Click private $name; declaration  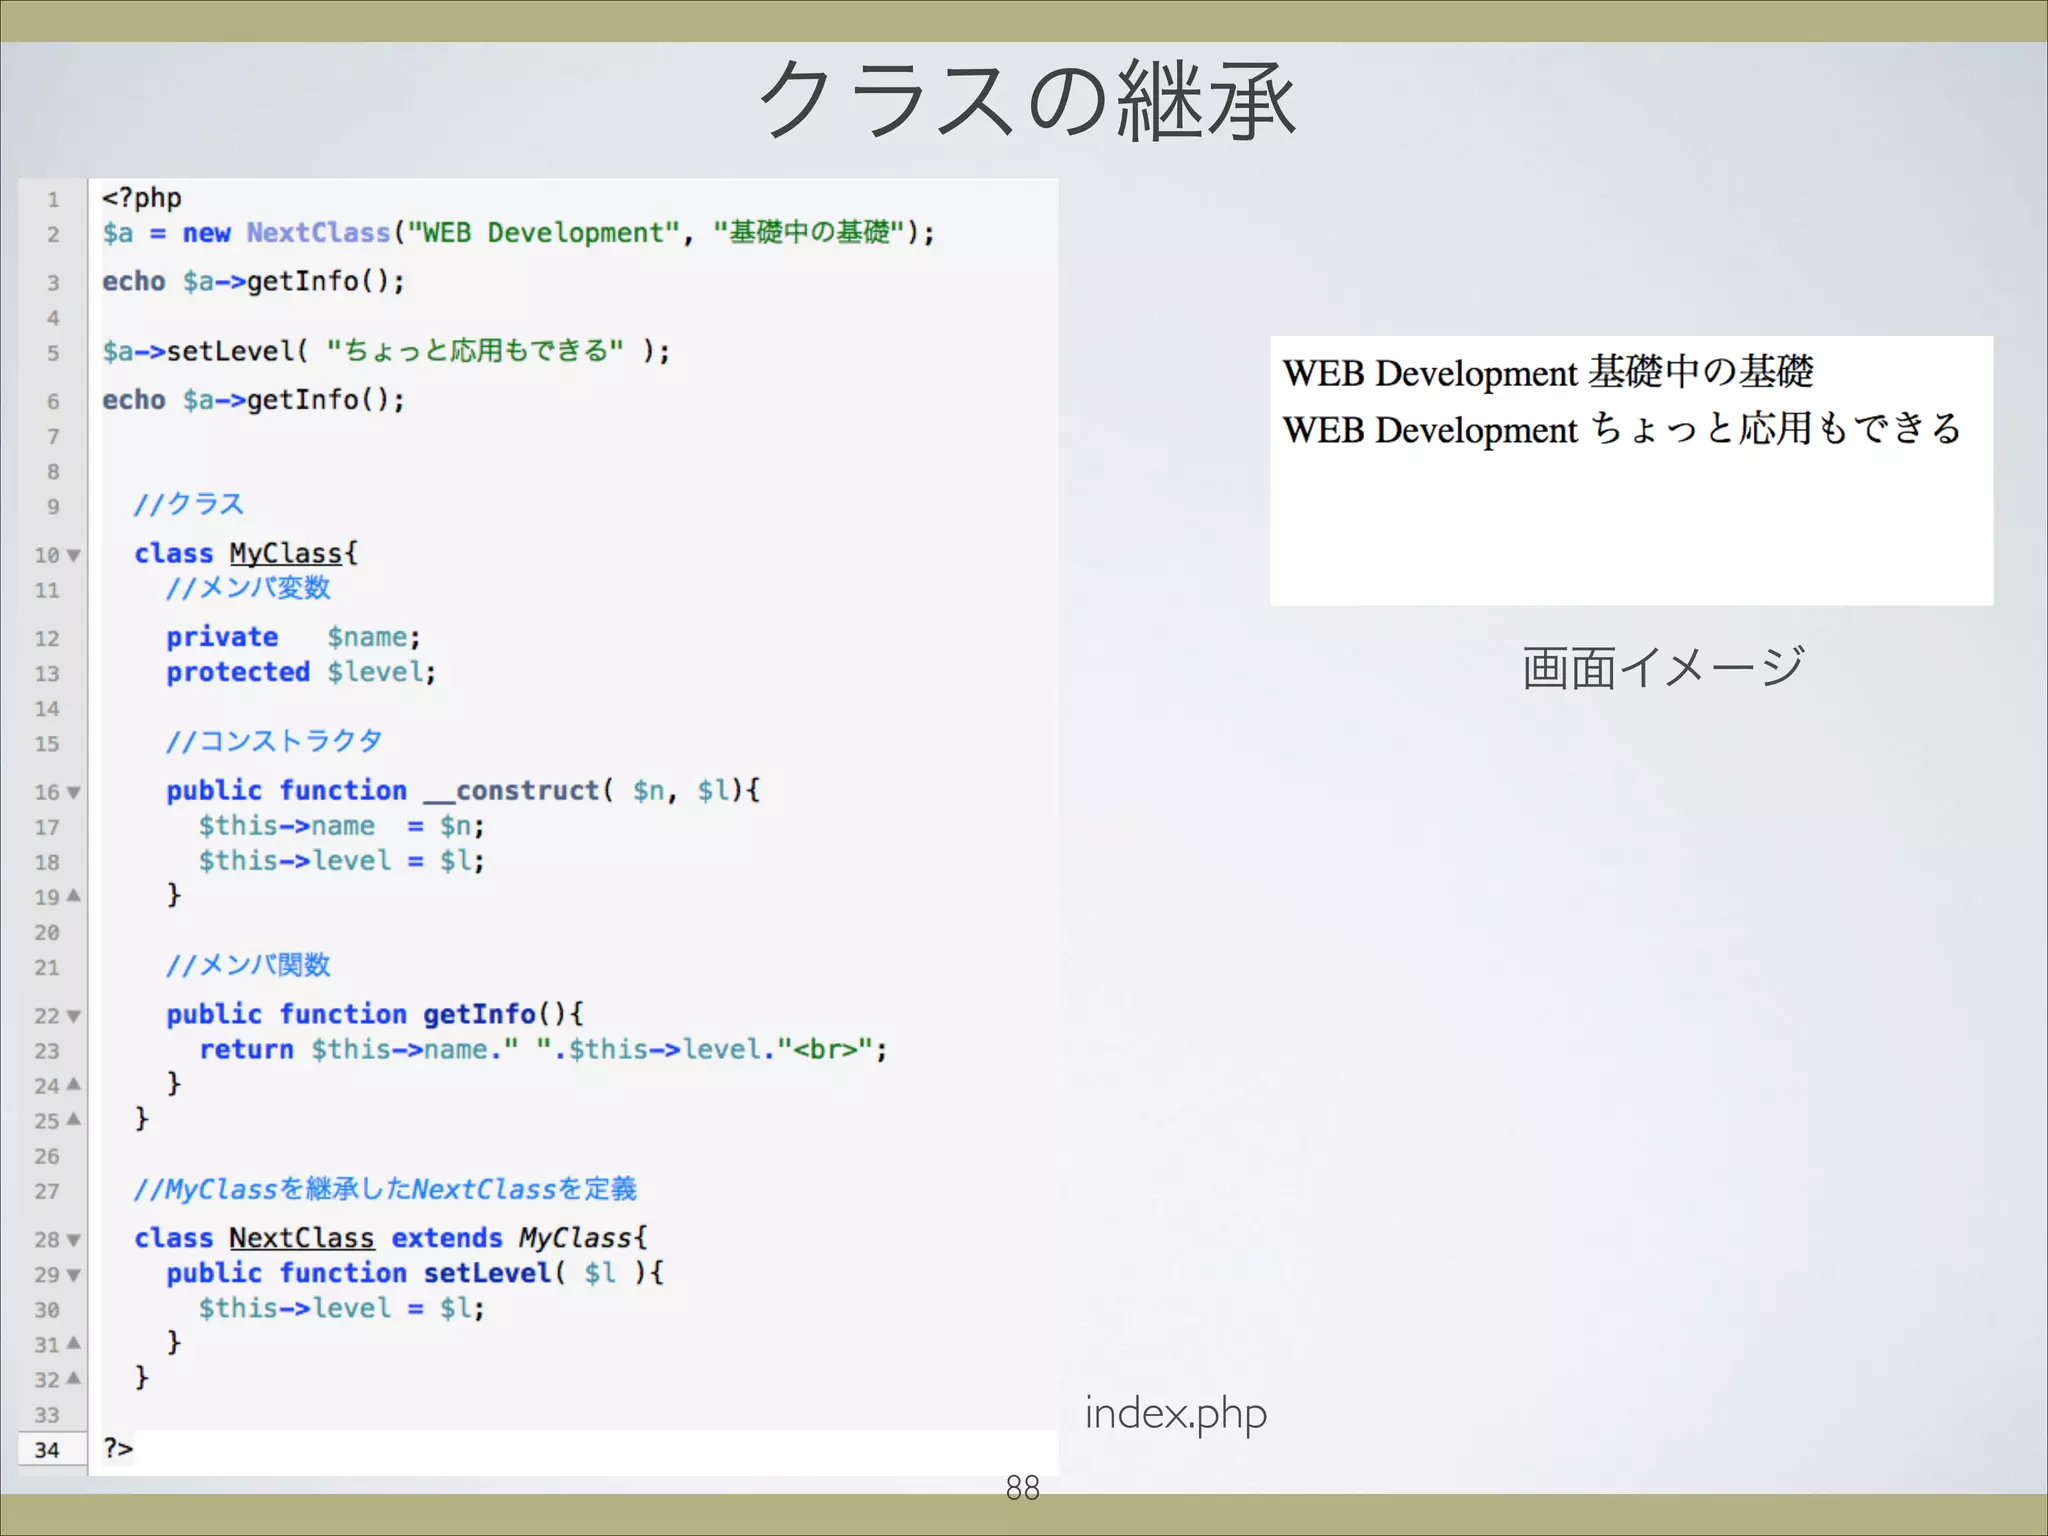point(294,637)
